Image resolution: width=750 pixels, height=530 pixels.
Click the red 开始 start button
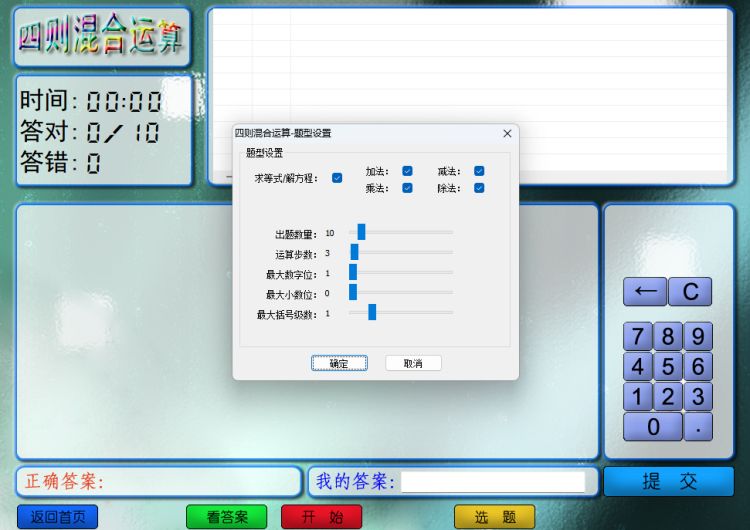pos(321,517)
